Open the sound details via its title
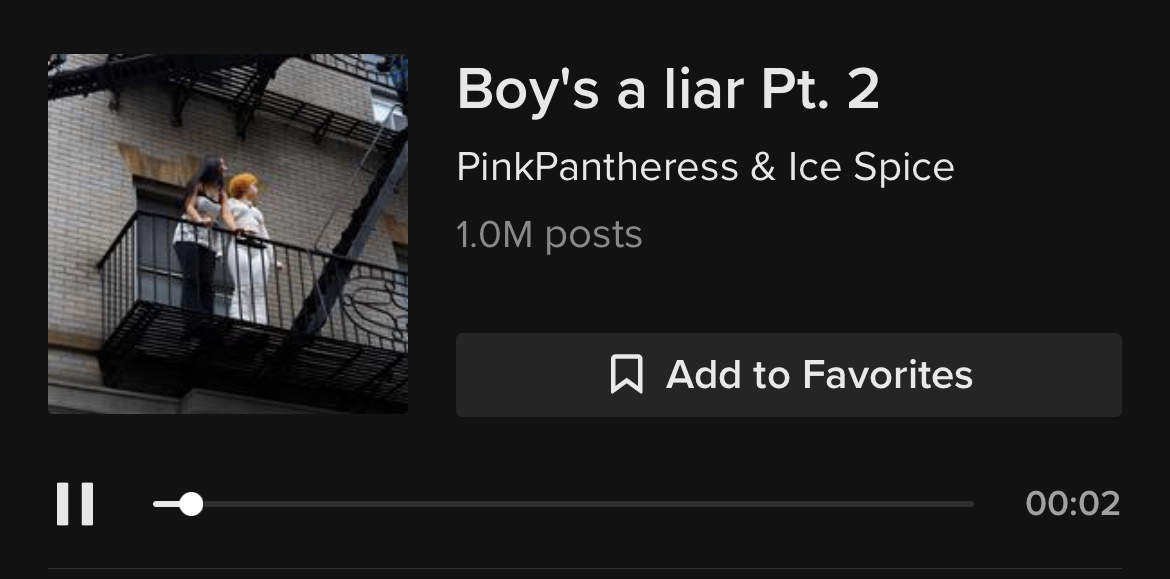Screen dimensions: 1170x579 [668, 90]
